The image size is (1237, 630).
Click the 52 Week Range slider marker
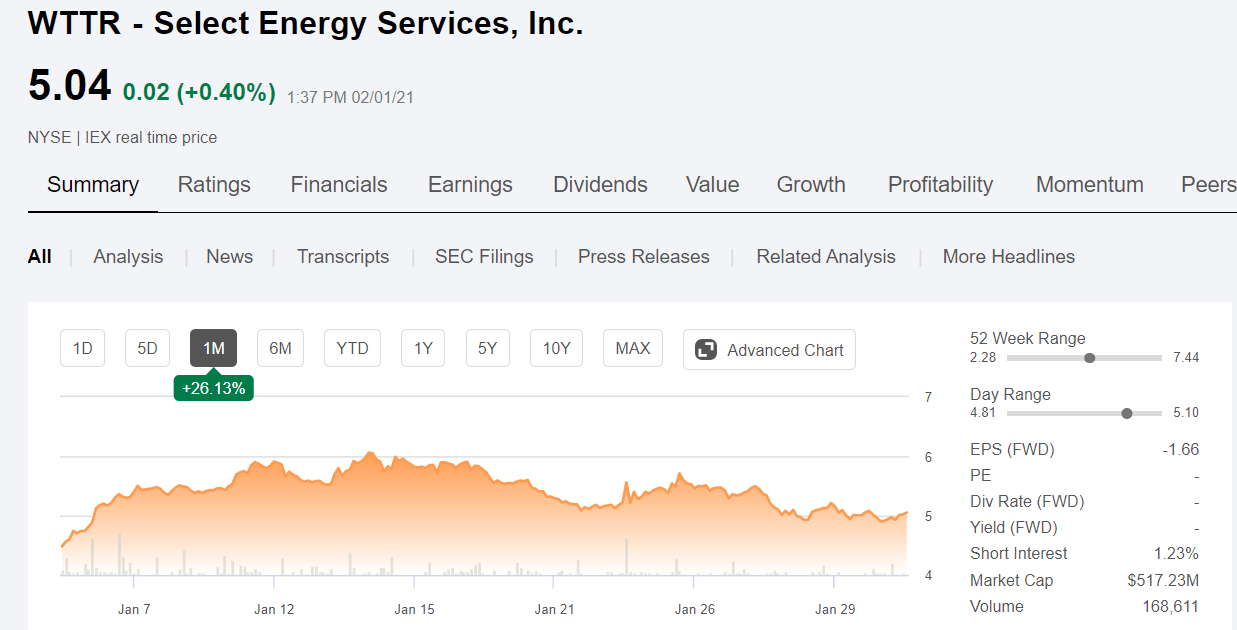tap(1090, 357)
